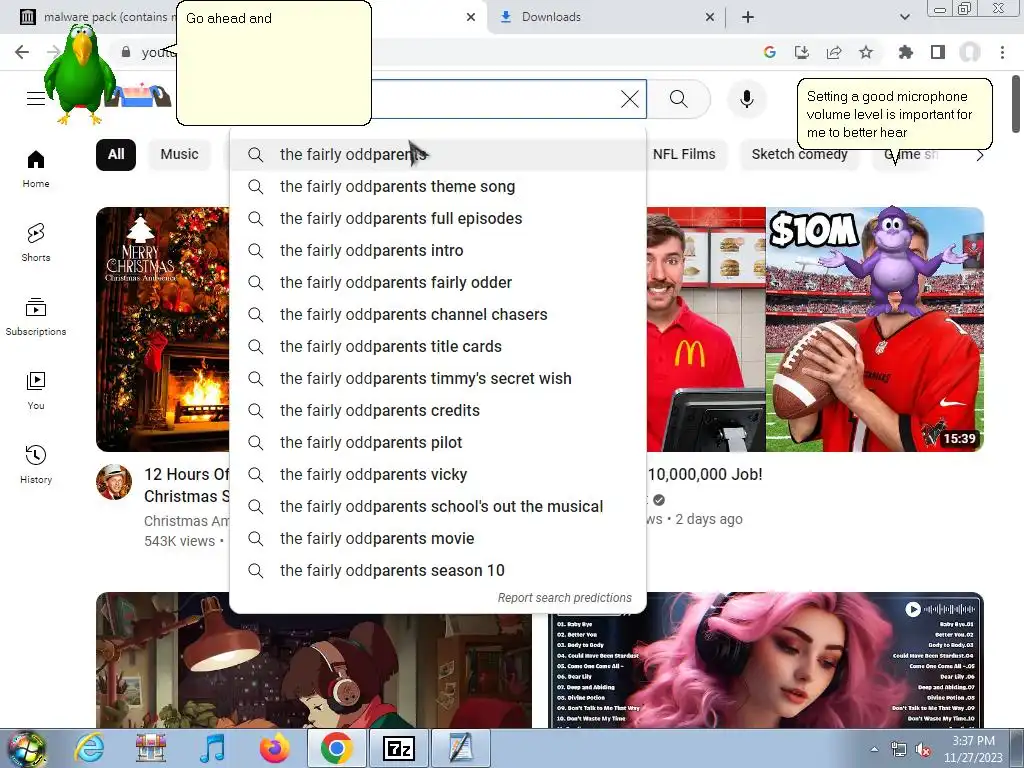Select the NFL Films chip
Viewport: 1024px width, 768px height.
(684, 155)
